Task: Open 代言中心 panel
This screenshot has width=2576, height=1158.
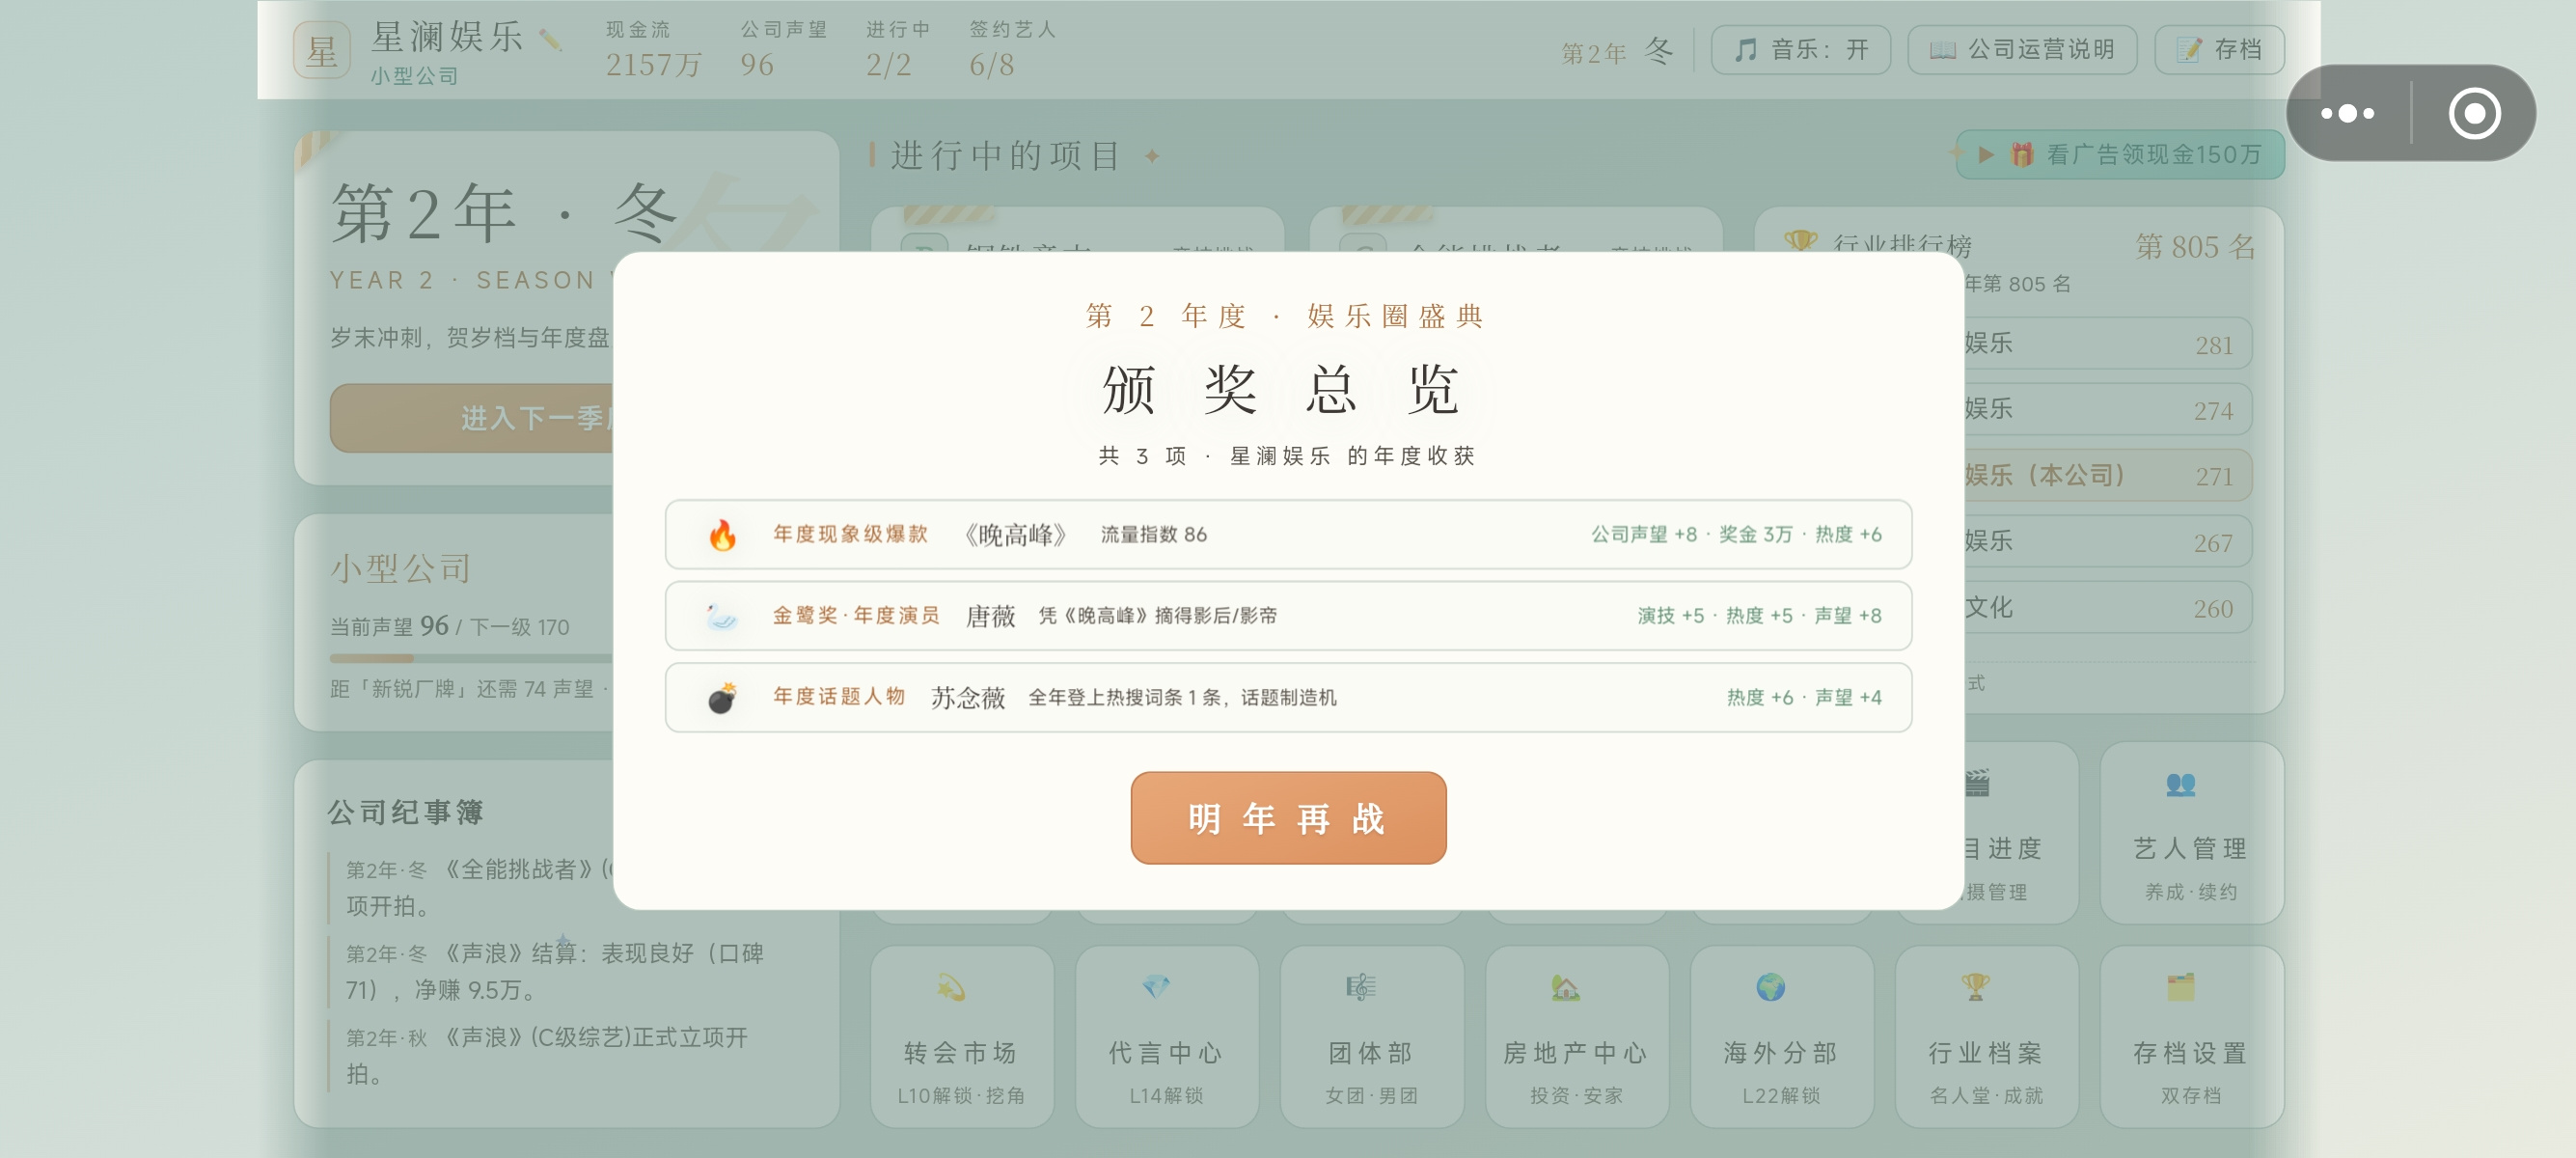Action: [1166, 1038]
